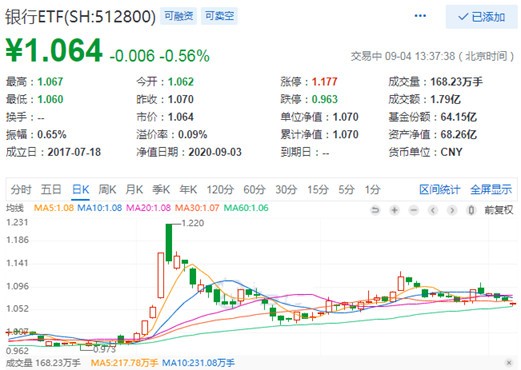Click the volume MA10:231.08万手 label
The height and width of the screenshot is (370, 521).
pyautogui.click(x=198, y=363)
